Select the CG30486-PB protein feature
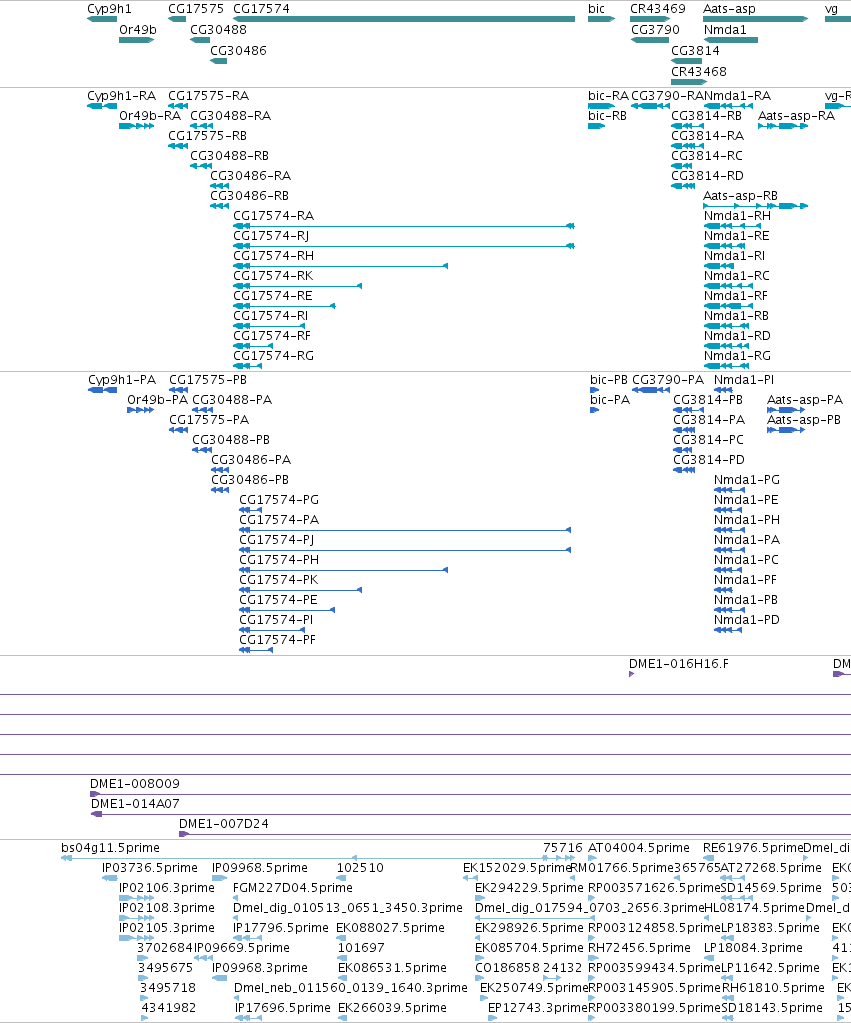 tap(220, 490)
